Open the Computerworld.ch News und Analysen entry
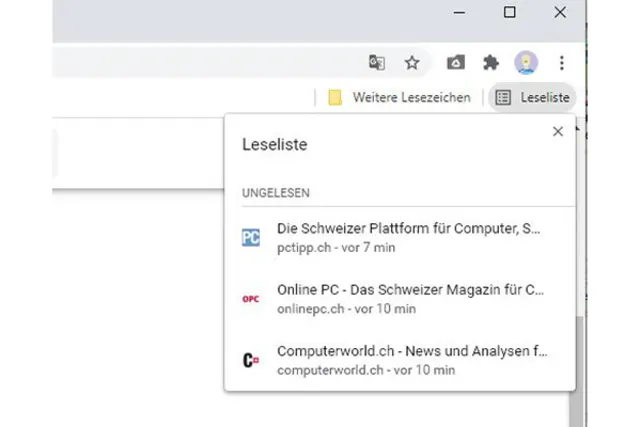 (x=410, y=360)
